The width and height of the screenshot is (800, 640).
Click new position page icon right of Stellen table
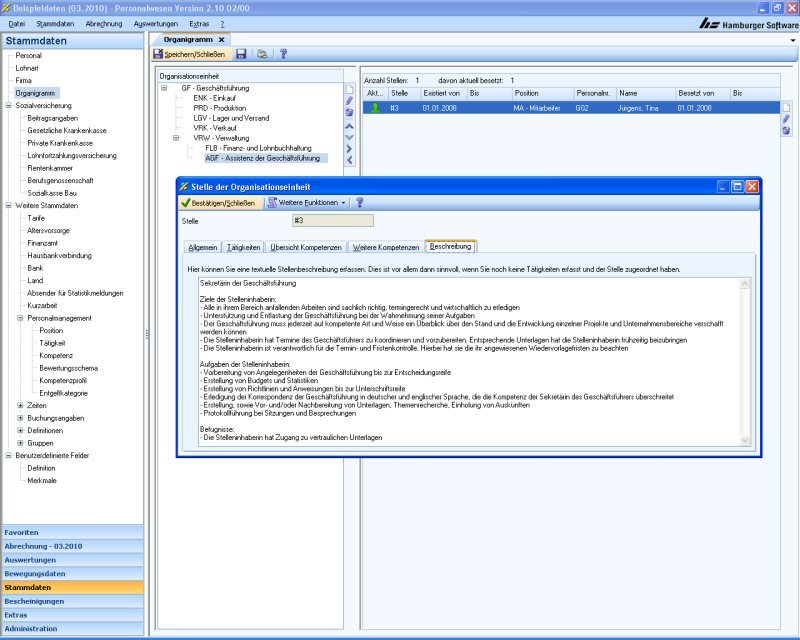point(786,107)
